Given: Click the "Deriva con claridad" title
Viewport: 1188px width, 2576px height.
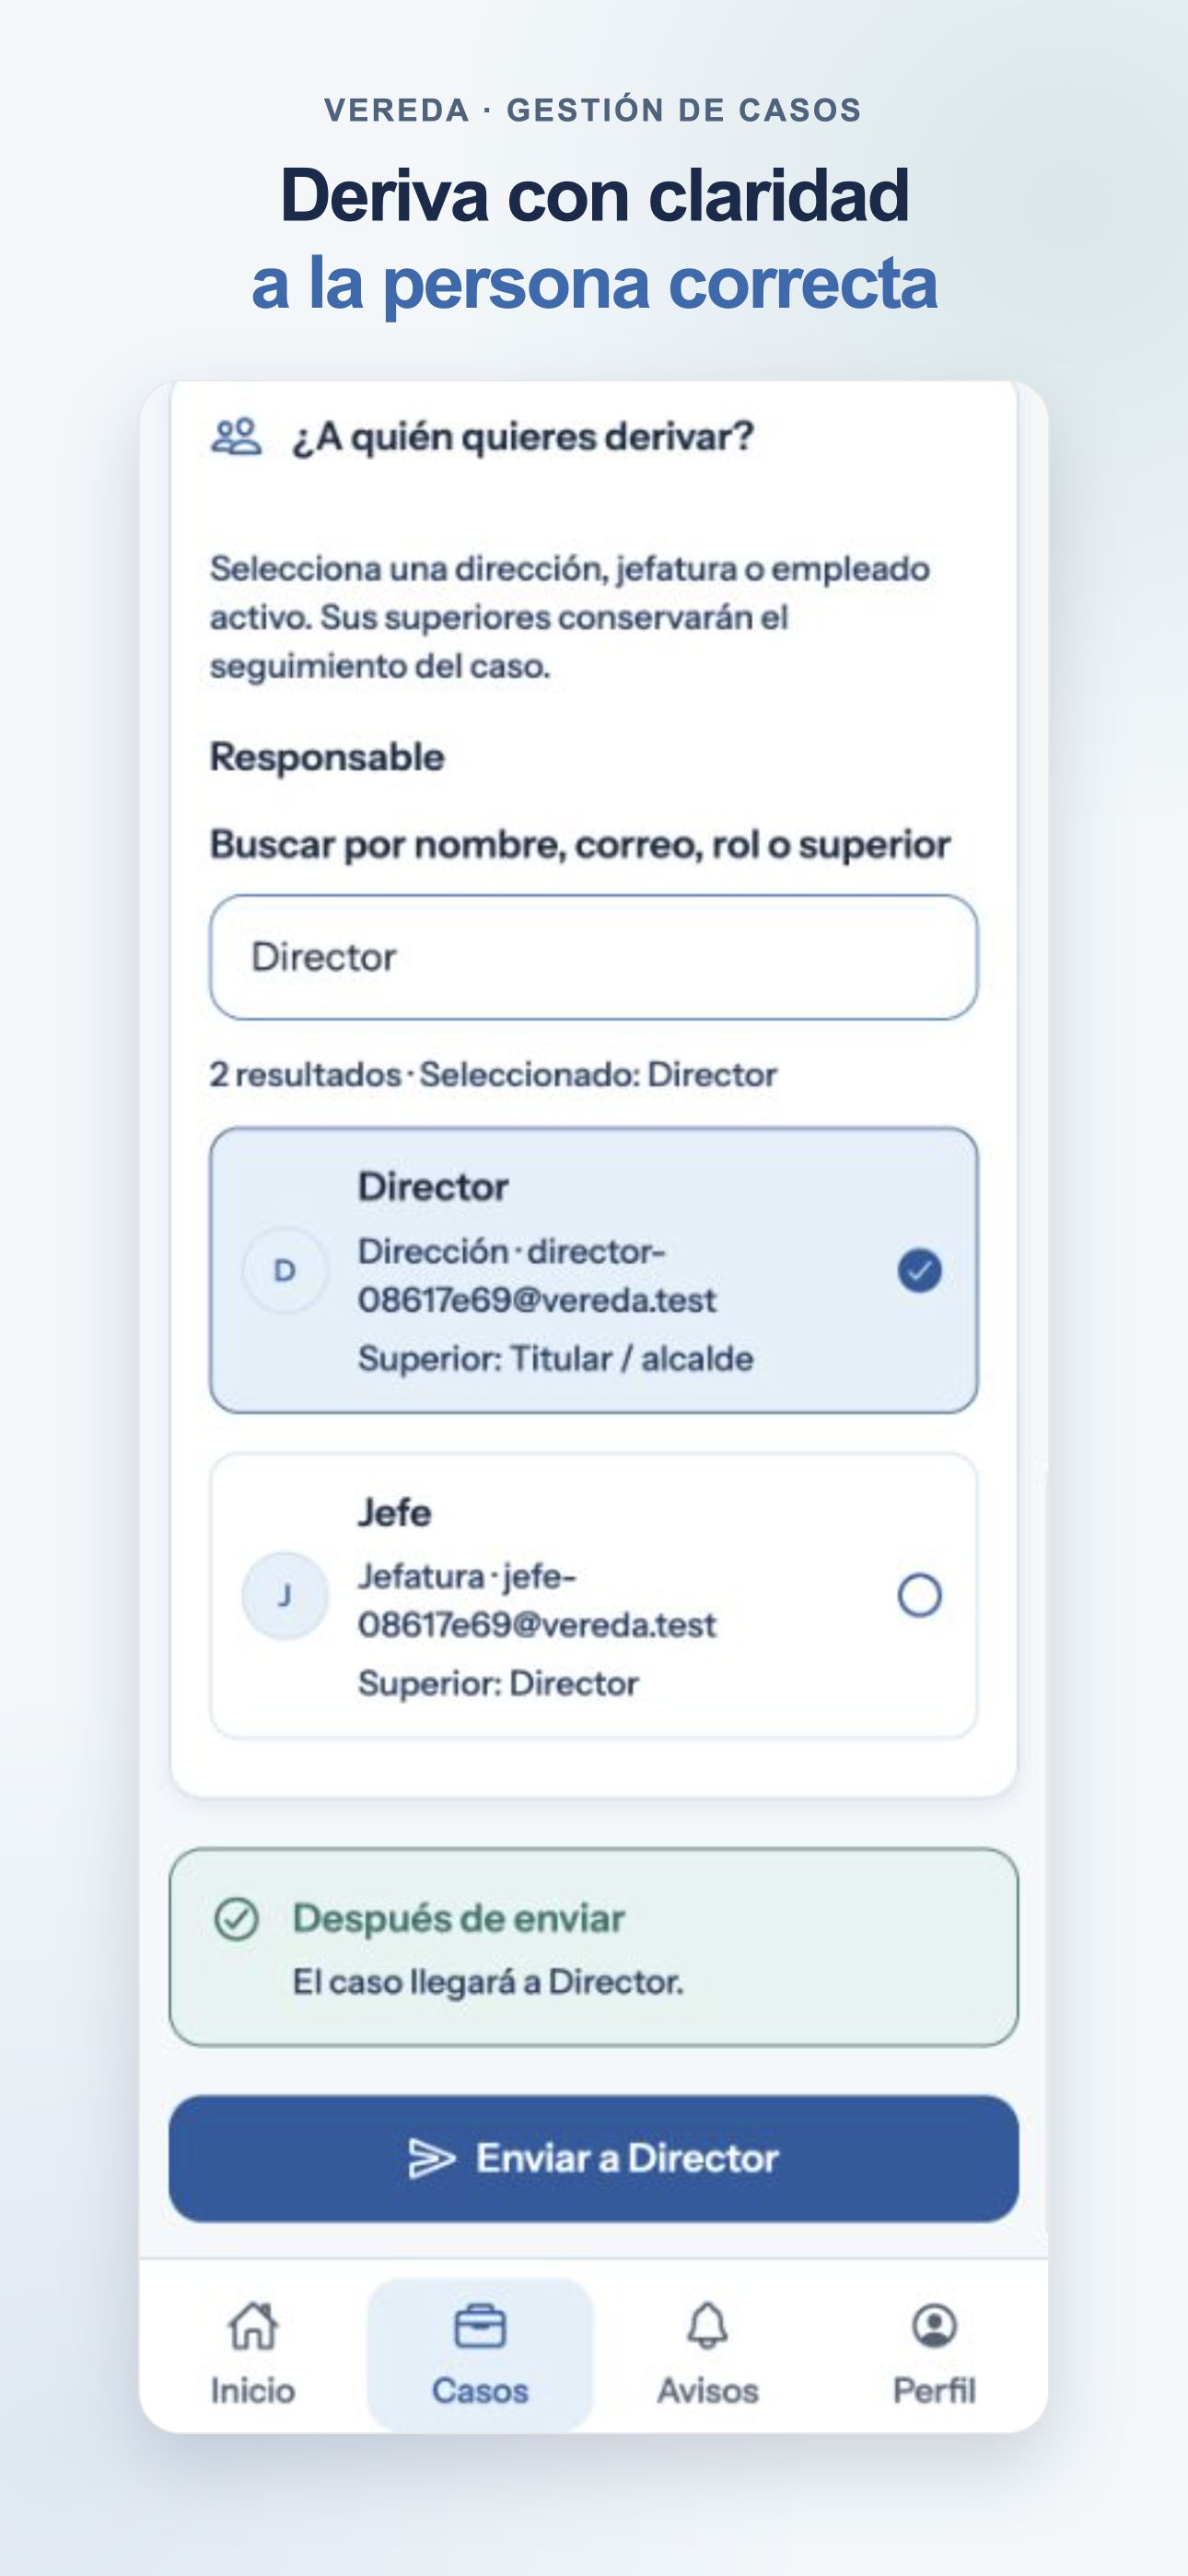Looking at the screenshot, I should tap(594, 195).
